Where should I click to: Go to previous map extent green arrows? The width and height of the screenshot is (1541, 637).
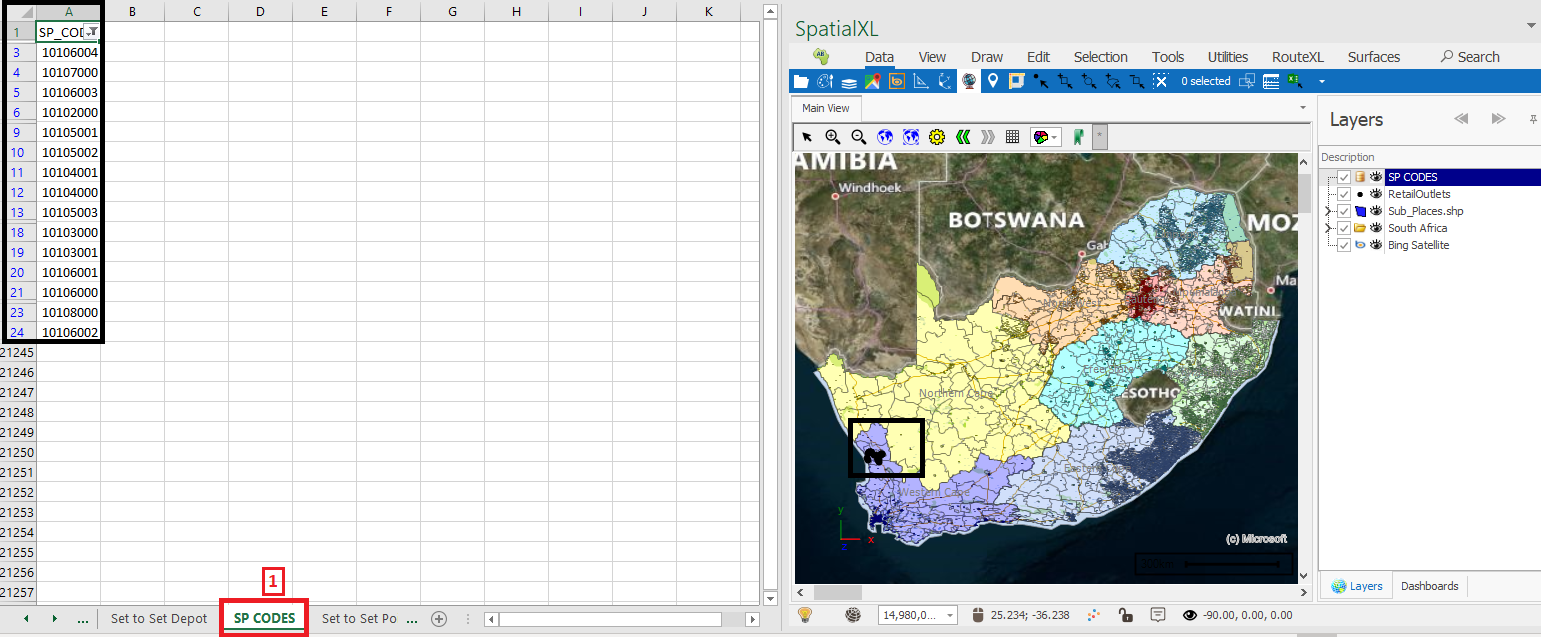pyautogui.click(x=963, y=137)
